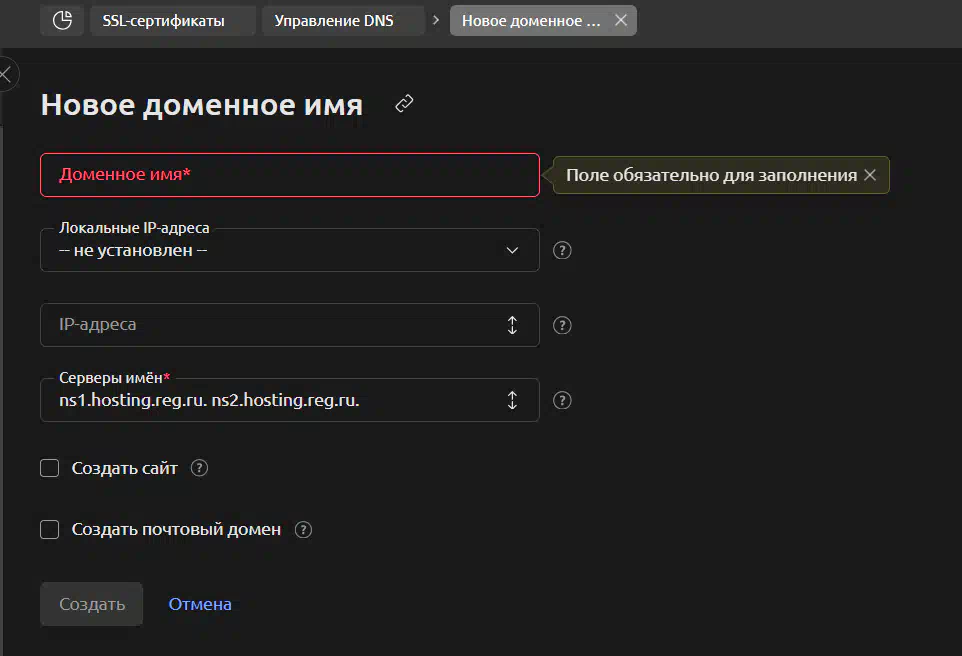
Task: Show help for Локальные IP-адреса
Action: 562,251
